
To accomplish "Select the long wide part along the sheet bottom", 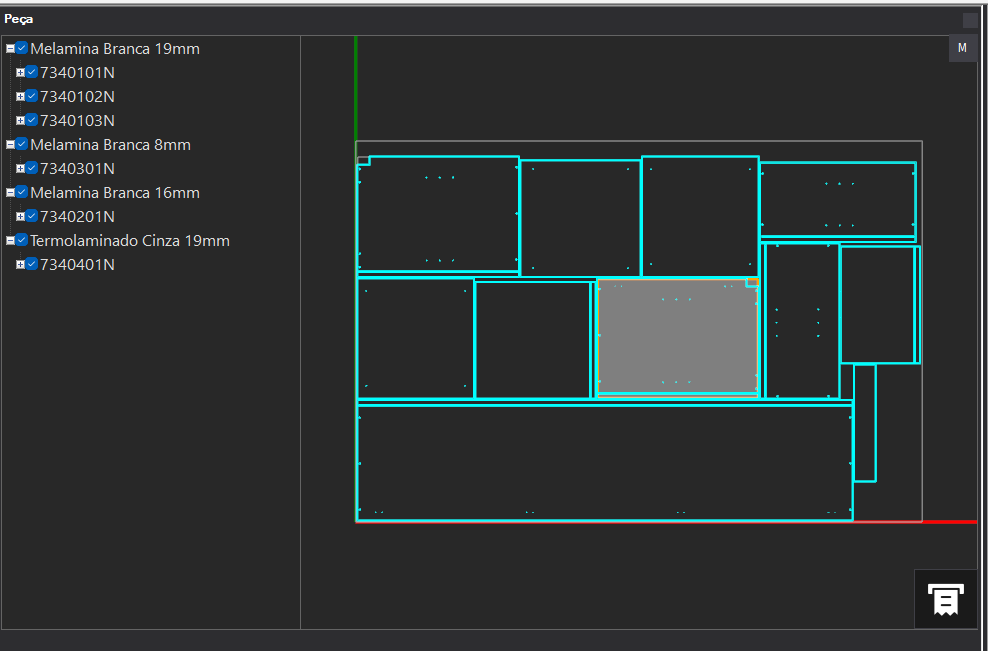I will (x=604, y=462).
